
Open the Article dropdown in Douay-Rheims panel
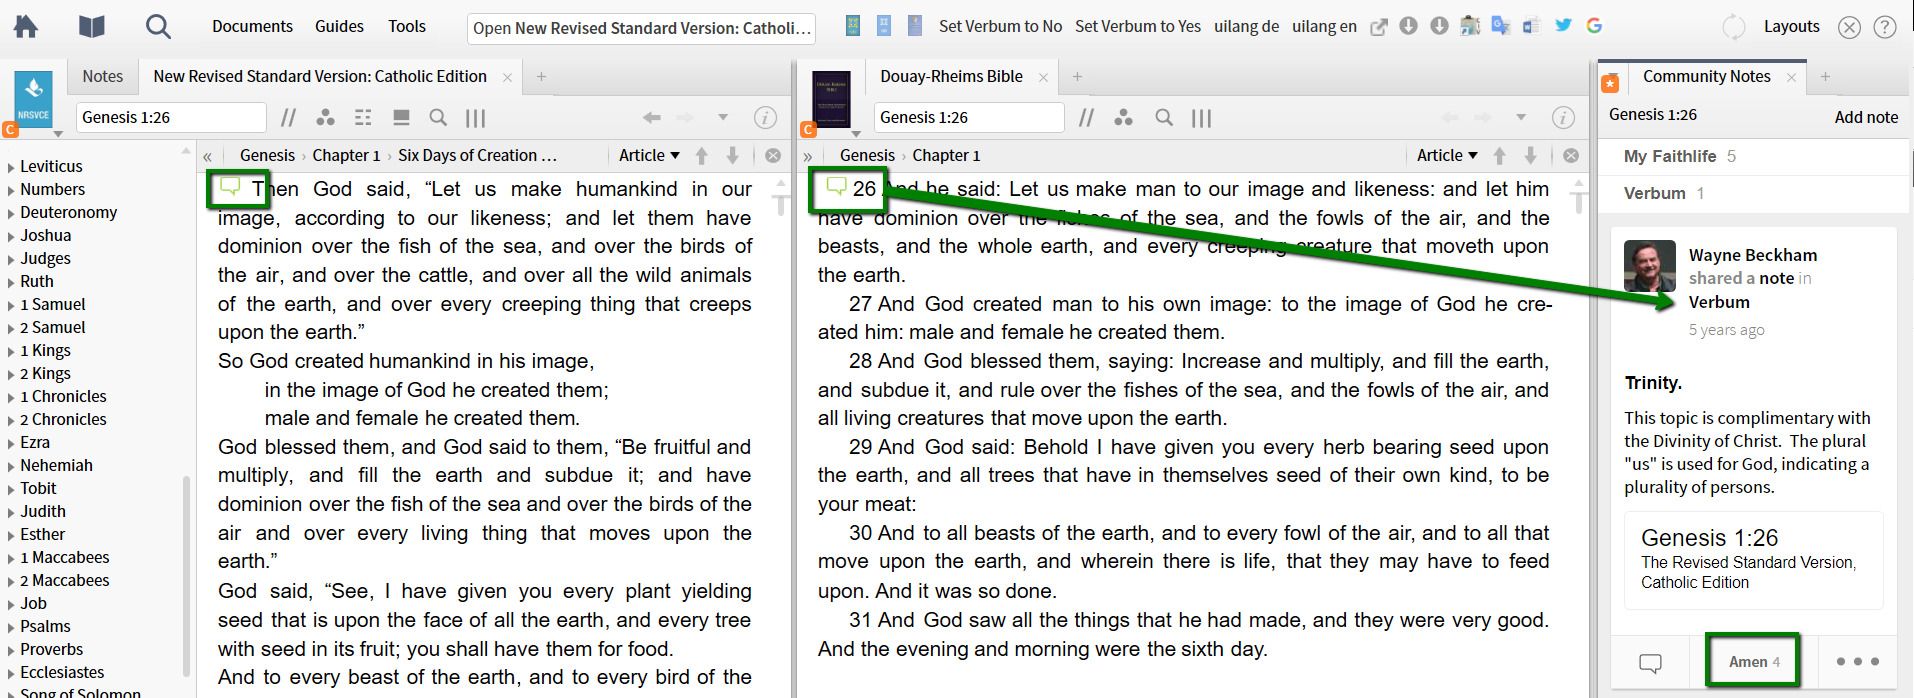point(1447,156)
